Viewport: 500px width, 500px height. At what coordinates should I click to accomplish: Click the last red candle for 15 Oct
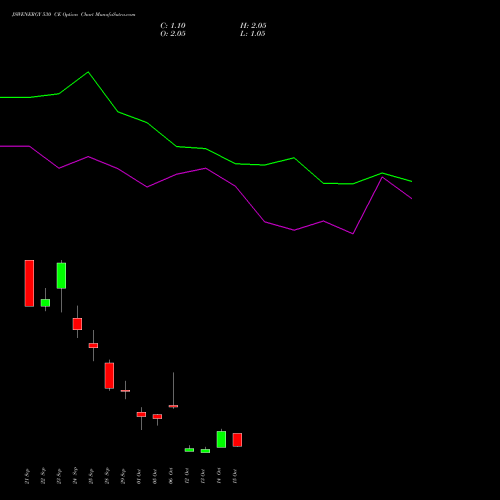pyautogui.click(x=237, y=440)
